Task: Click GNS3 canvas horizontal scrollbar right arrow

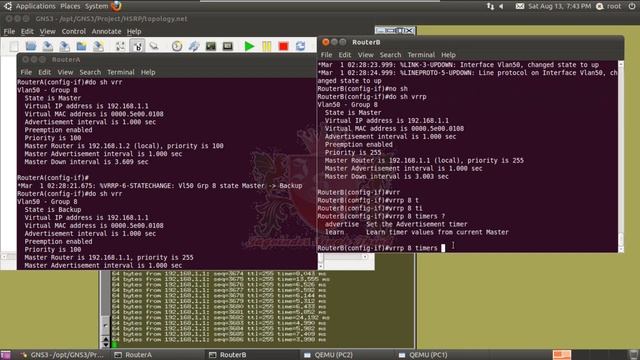Action: (365, 257)
